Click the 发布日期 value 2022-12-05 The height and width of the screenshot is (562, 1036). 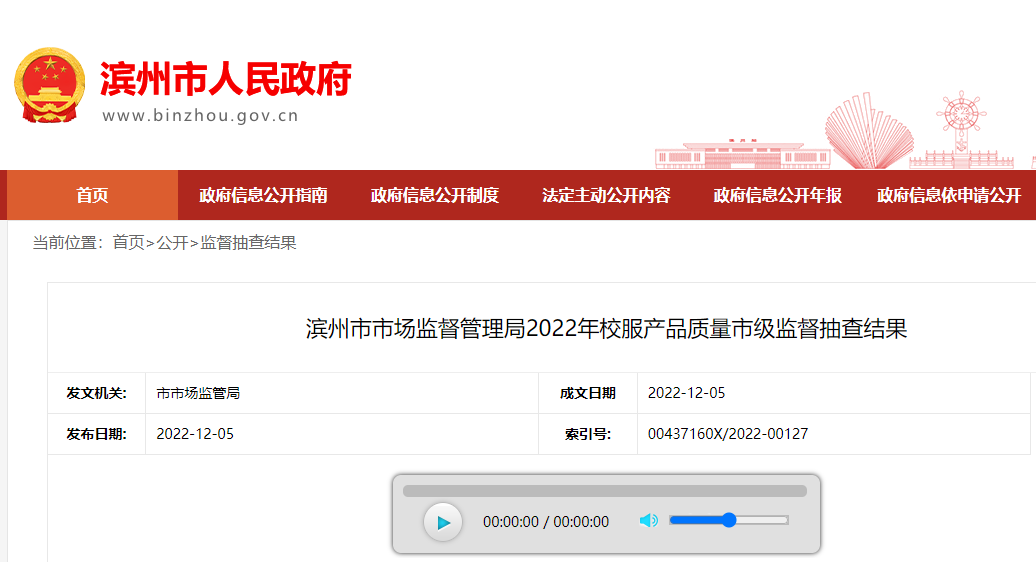[x=195, y=434]
